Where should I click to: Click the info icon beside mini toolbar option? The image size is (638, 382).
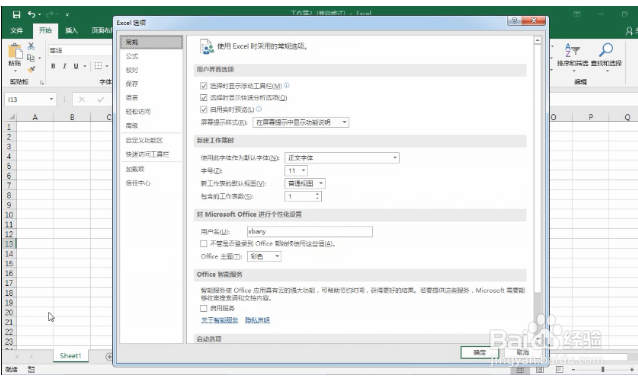click(286, 85)
